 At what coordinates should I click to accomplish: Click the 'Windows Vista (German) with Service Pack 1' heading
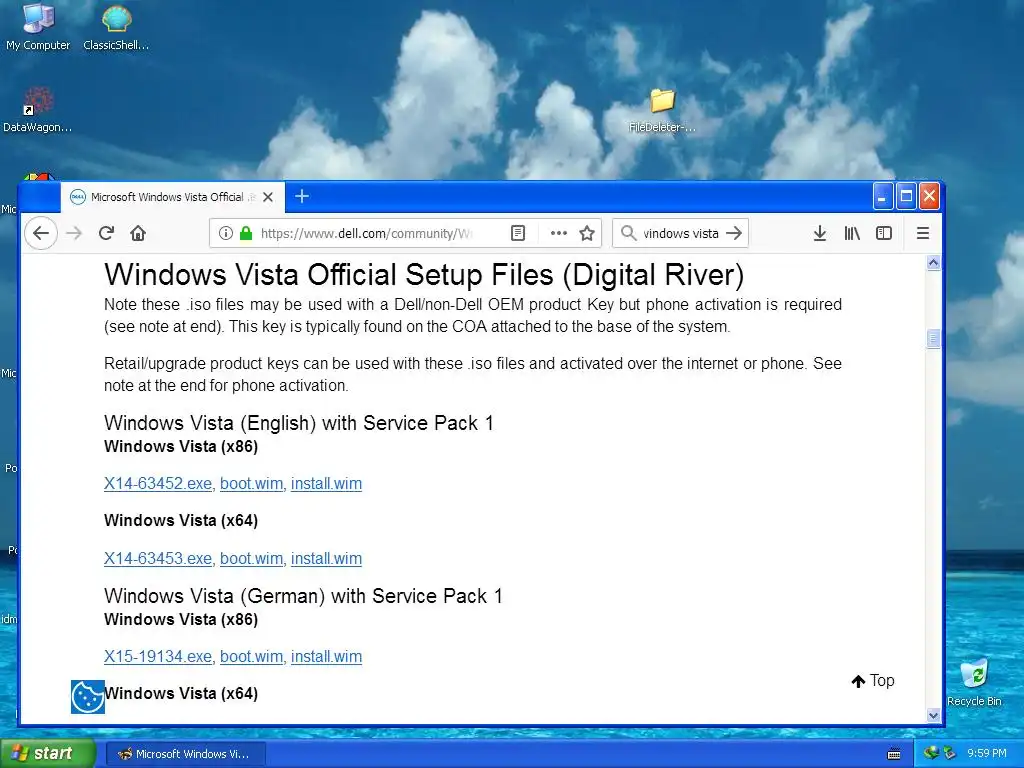(x=304, y=596)
